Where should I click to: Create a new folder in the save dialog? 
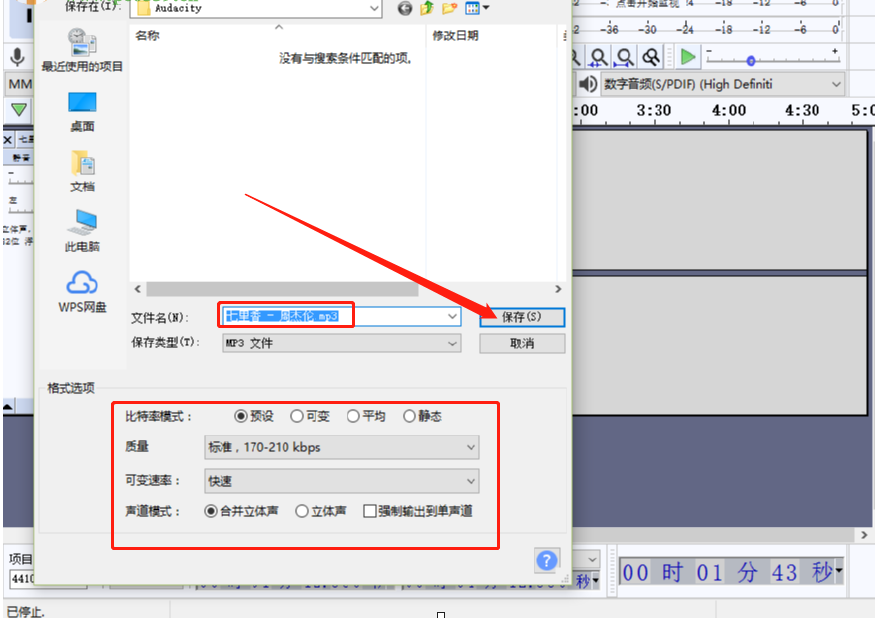(449, 8)
